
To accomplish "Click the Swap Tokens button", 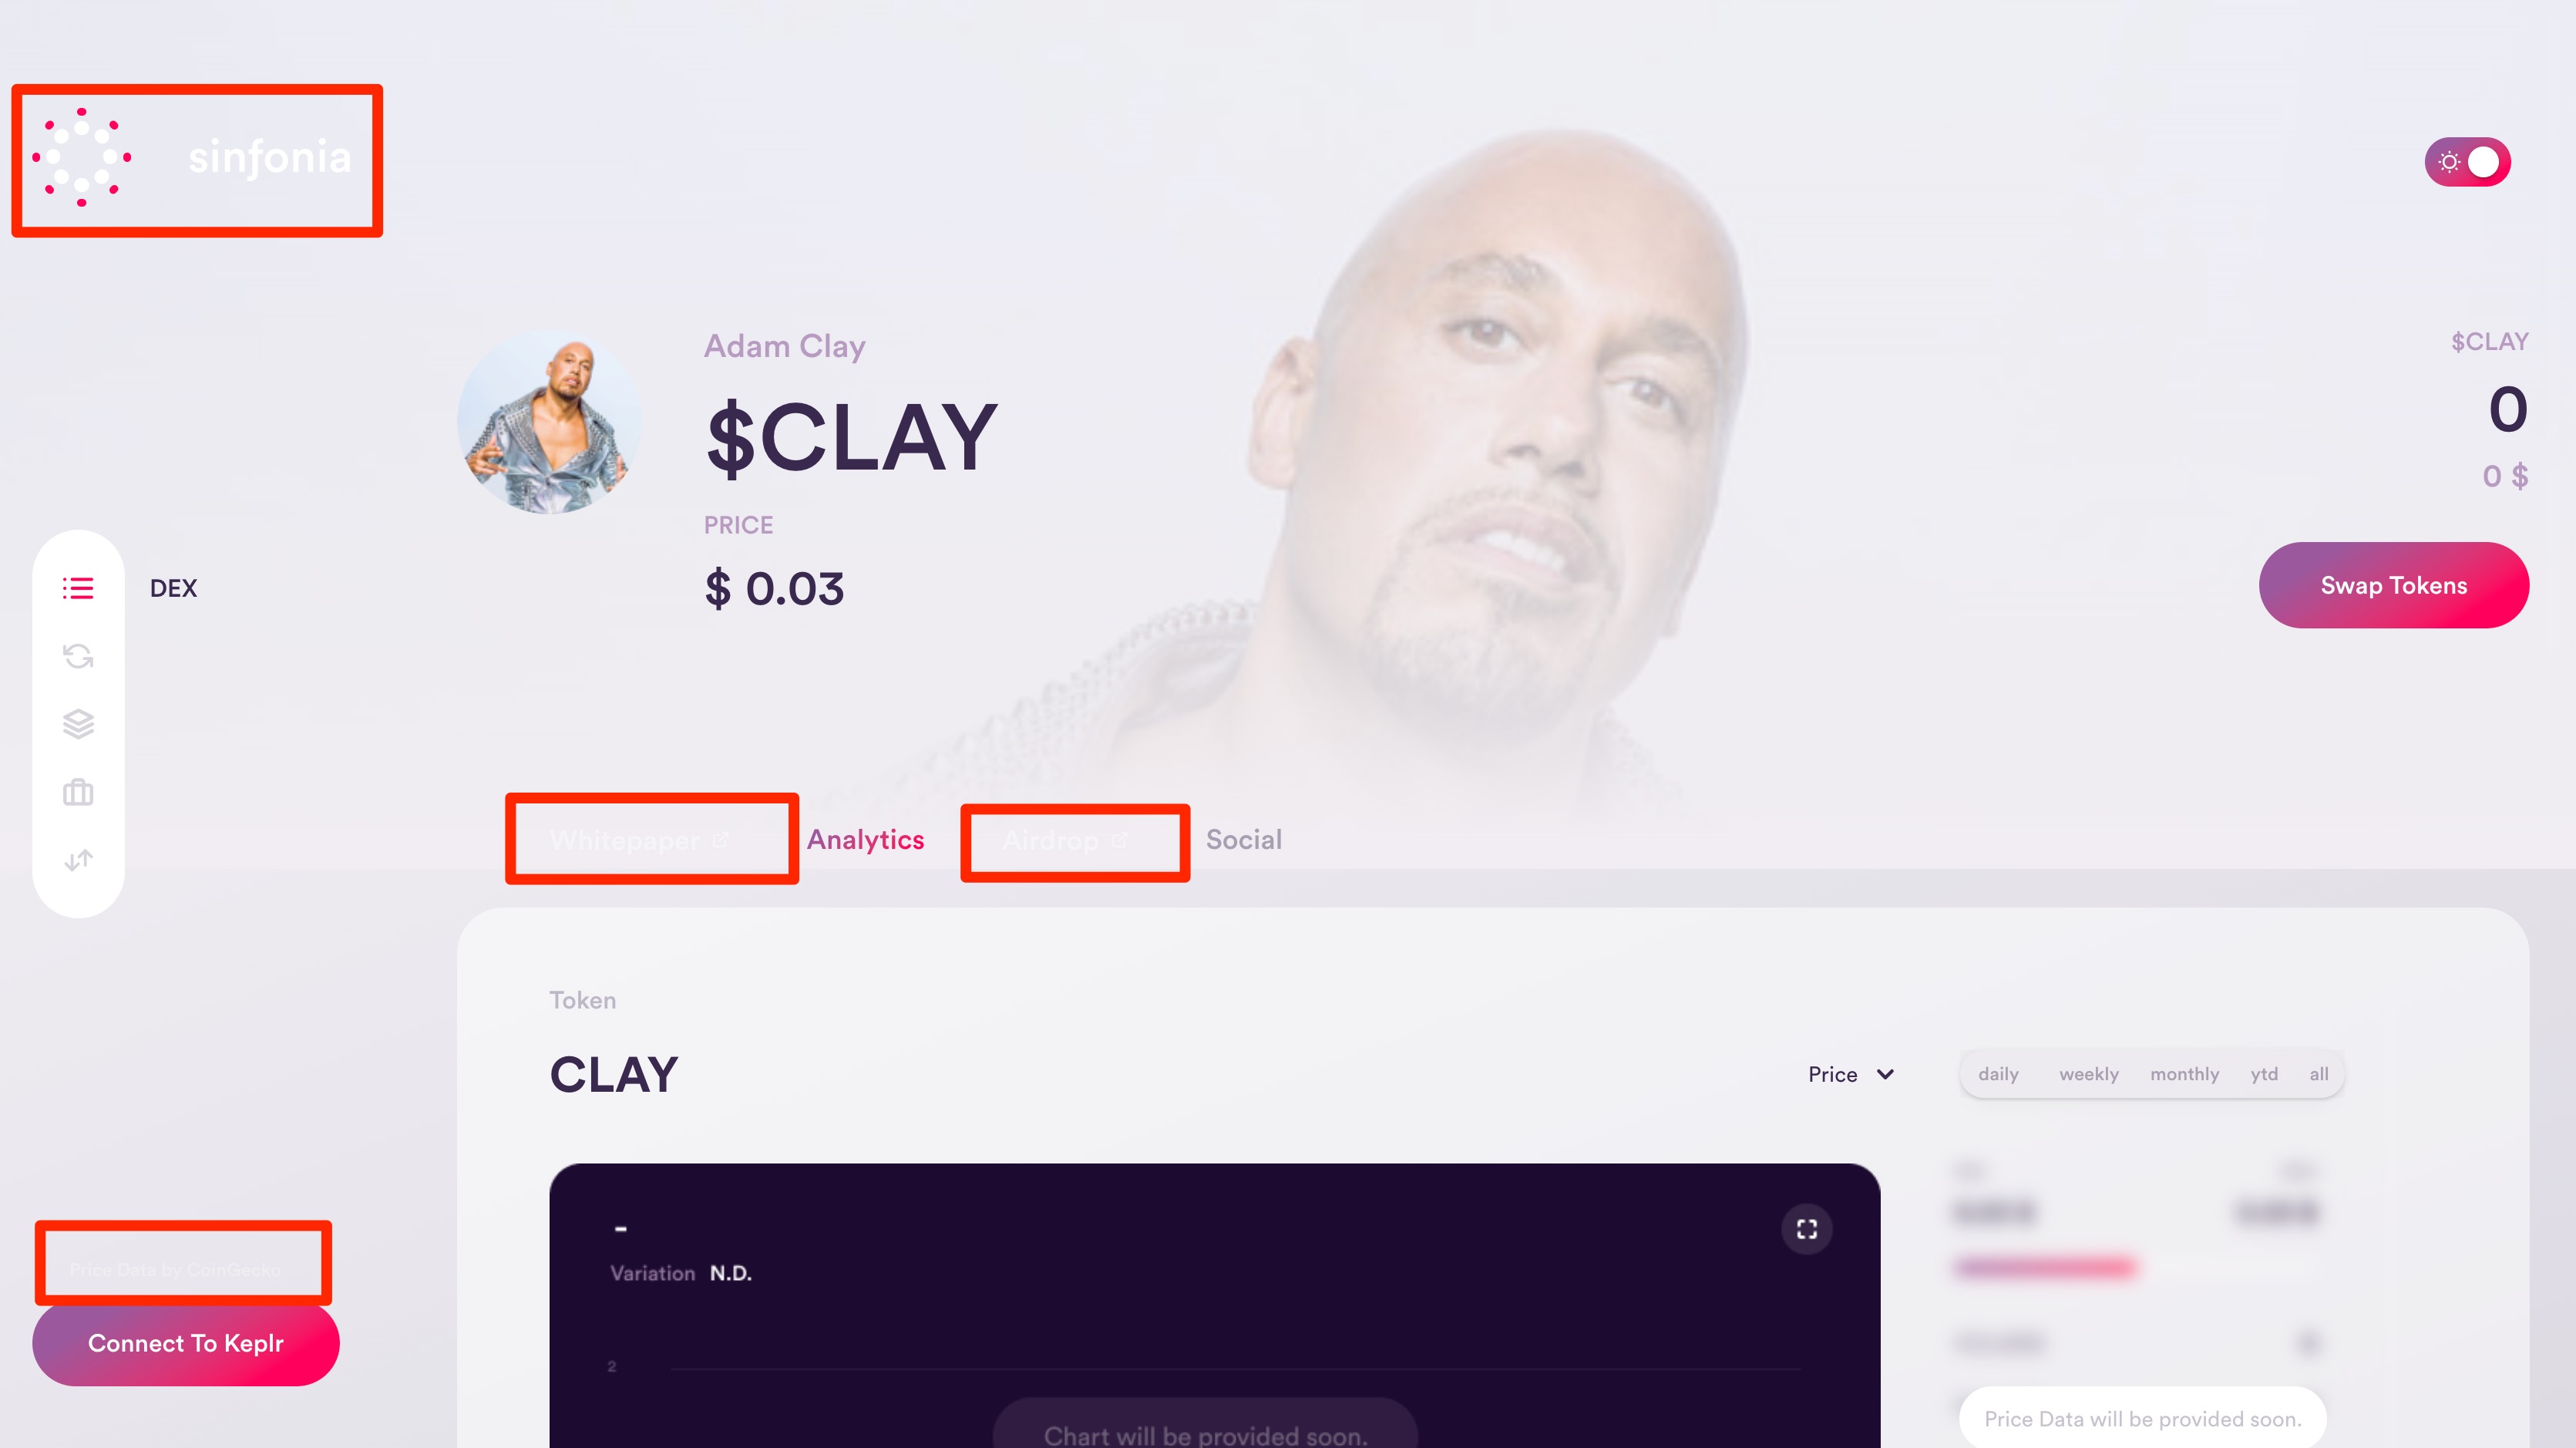I will 2393,585.
